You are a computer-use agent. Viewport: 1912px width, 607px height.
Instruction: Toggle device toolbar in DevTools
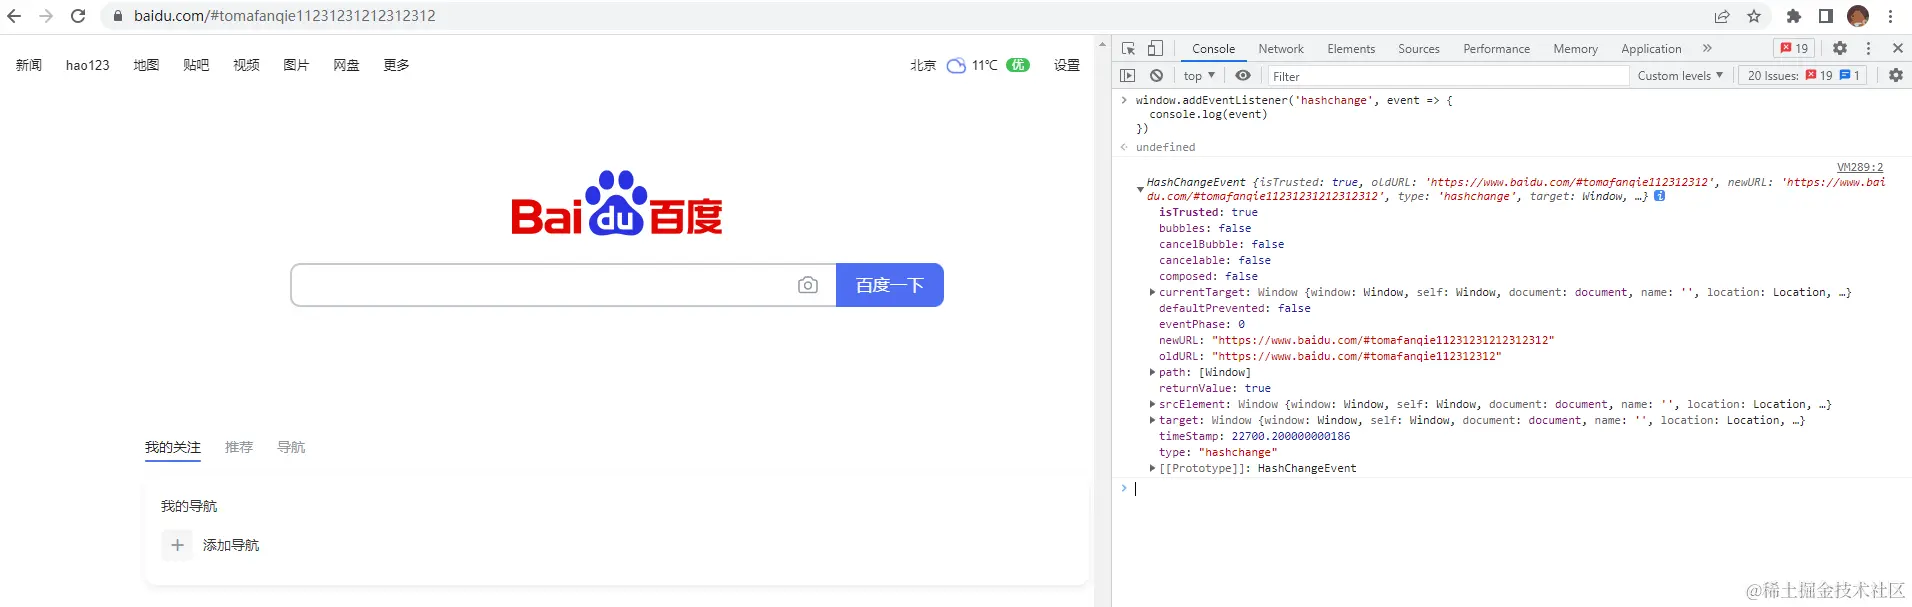pos(1155,48)
